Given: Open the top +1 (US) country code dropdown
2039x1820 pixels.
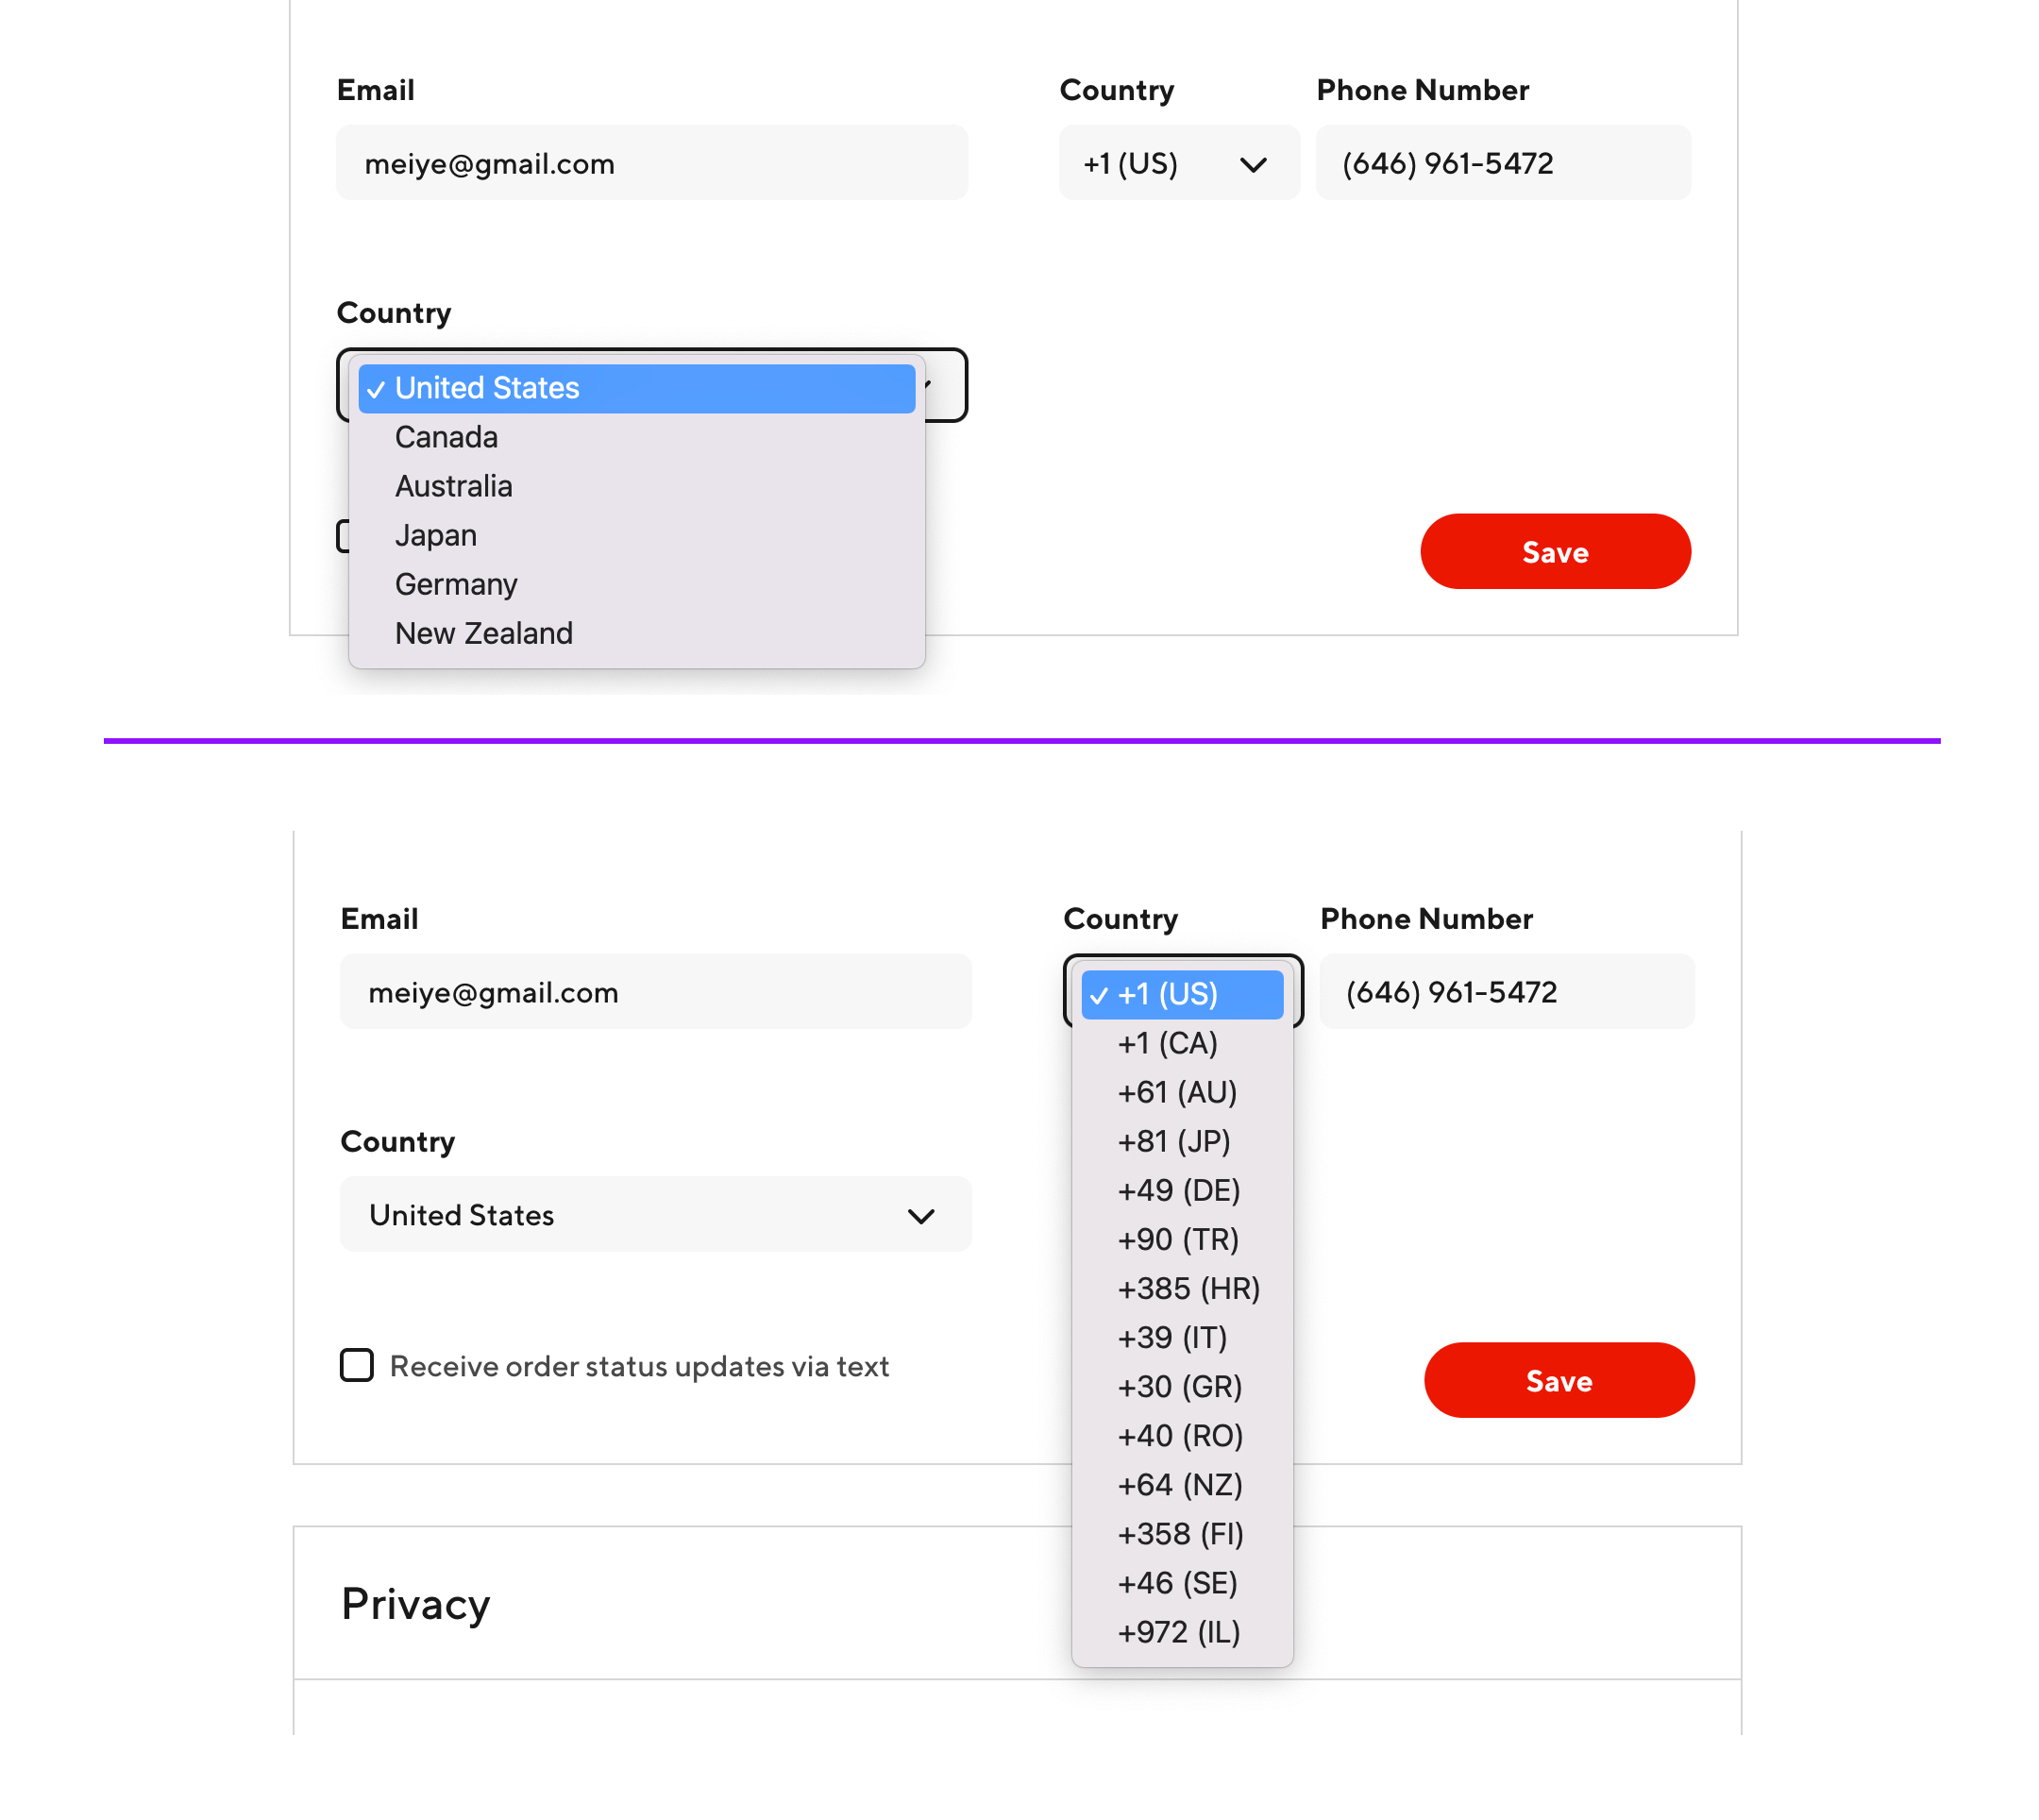Looking at the screenshot, I should pyautogui.click(x=1179, y=163).
